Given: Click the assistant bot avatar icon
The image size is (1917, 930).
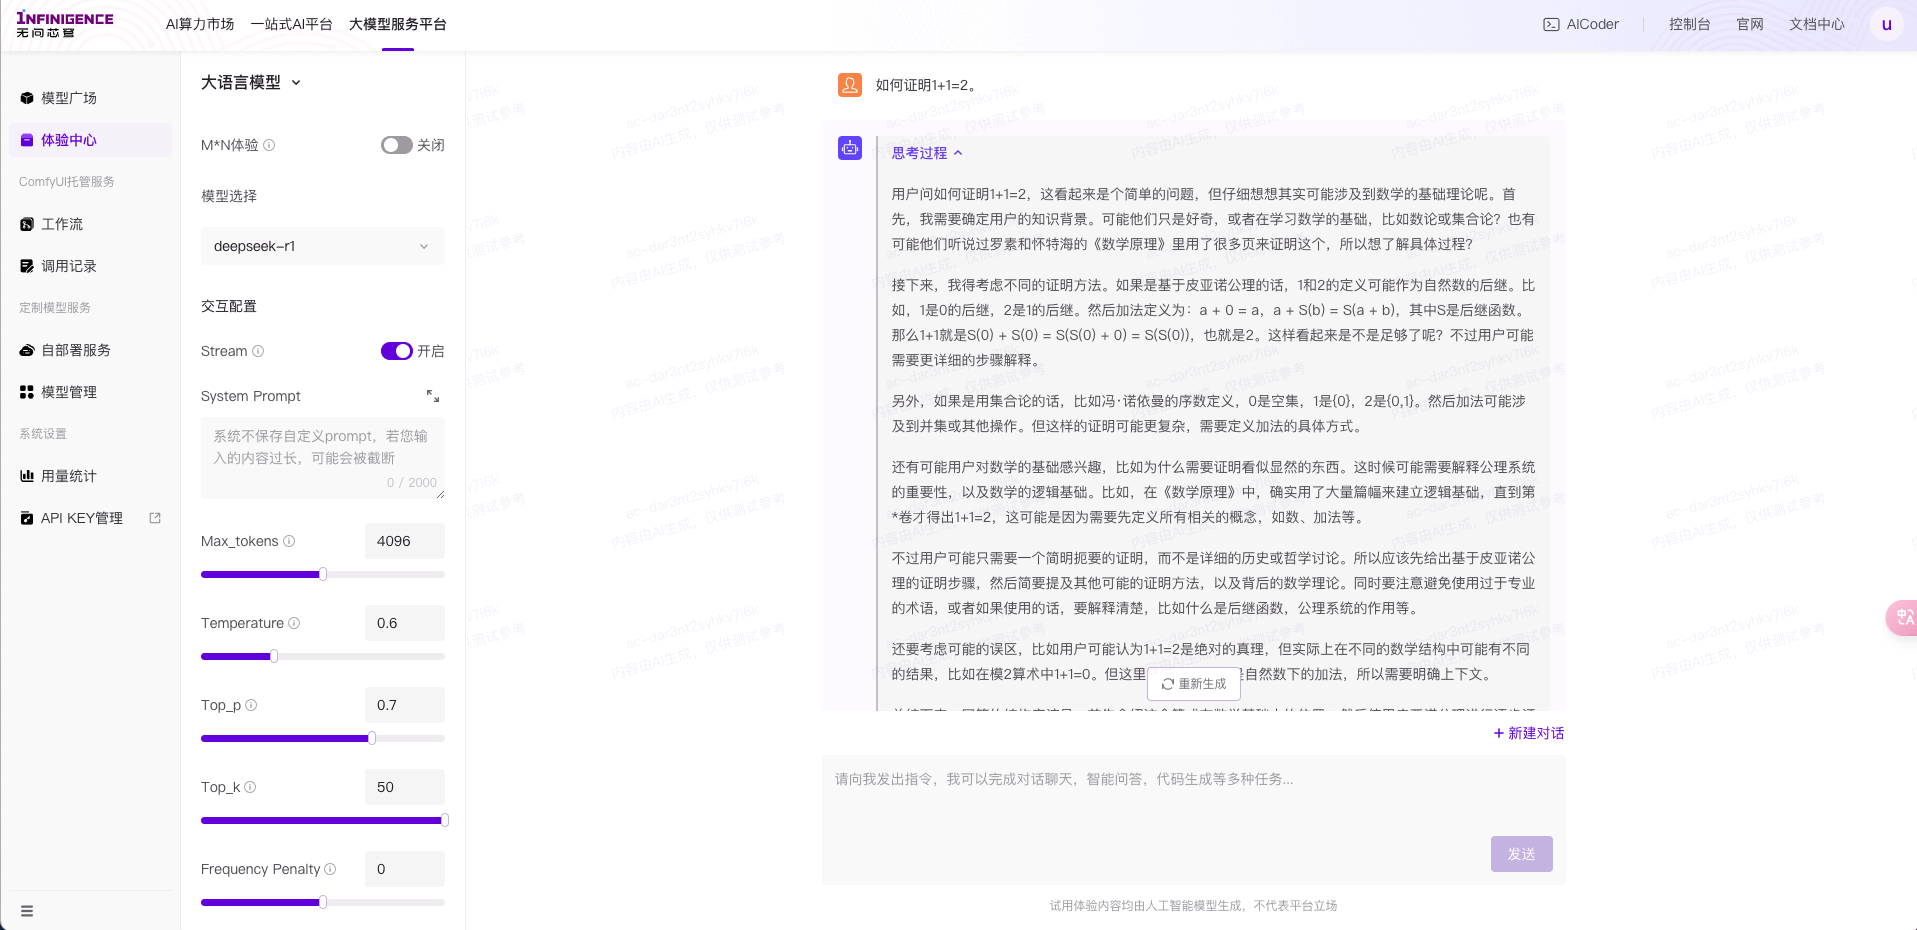Looking at the screenshot, I should click(x=850, y=148).
